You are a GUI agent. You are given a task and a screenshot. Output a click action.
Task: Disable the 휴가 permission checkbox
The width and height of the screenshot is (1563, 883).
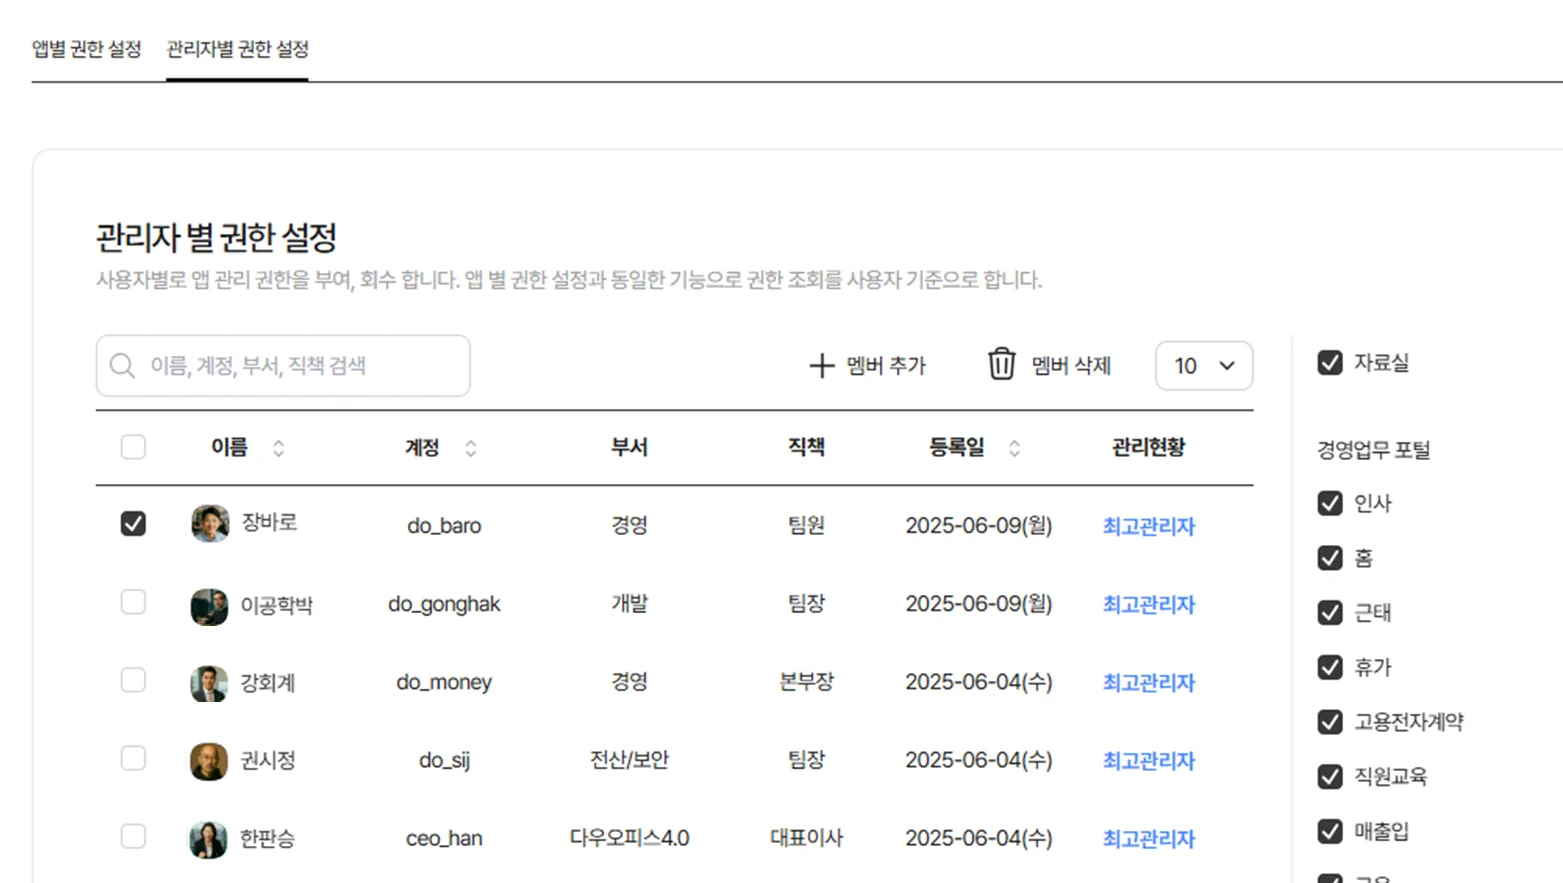(1330, 668)
